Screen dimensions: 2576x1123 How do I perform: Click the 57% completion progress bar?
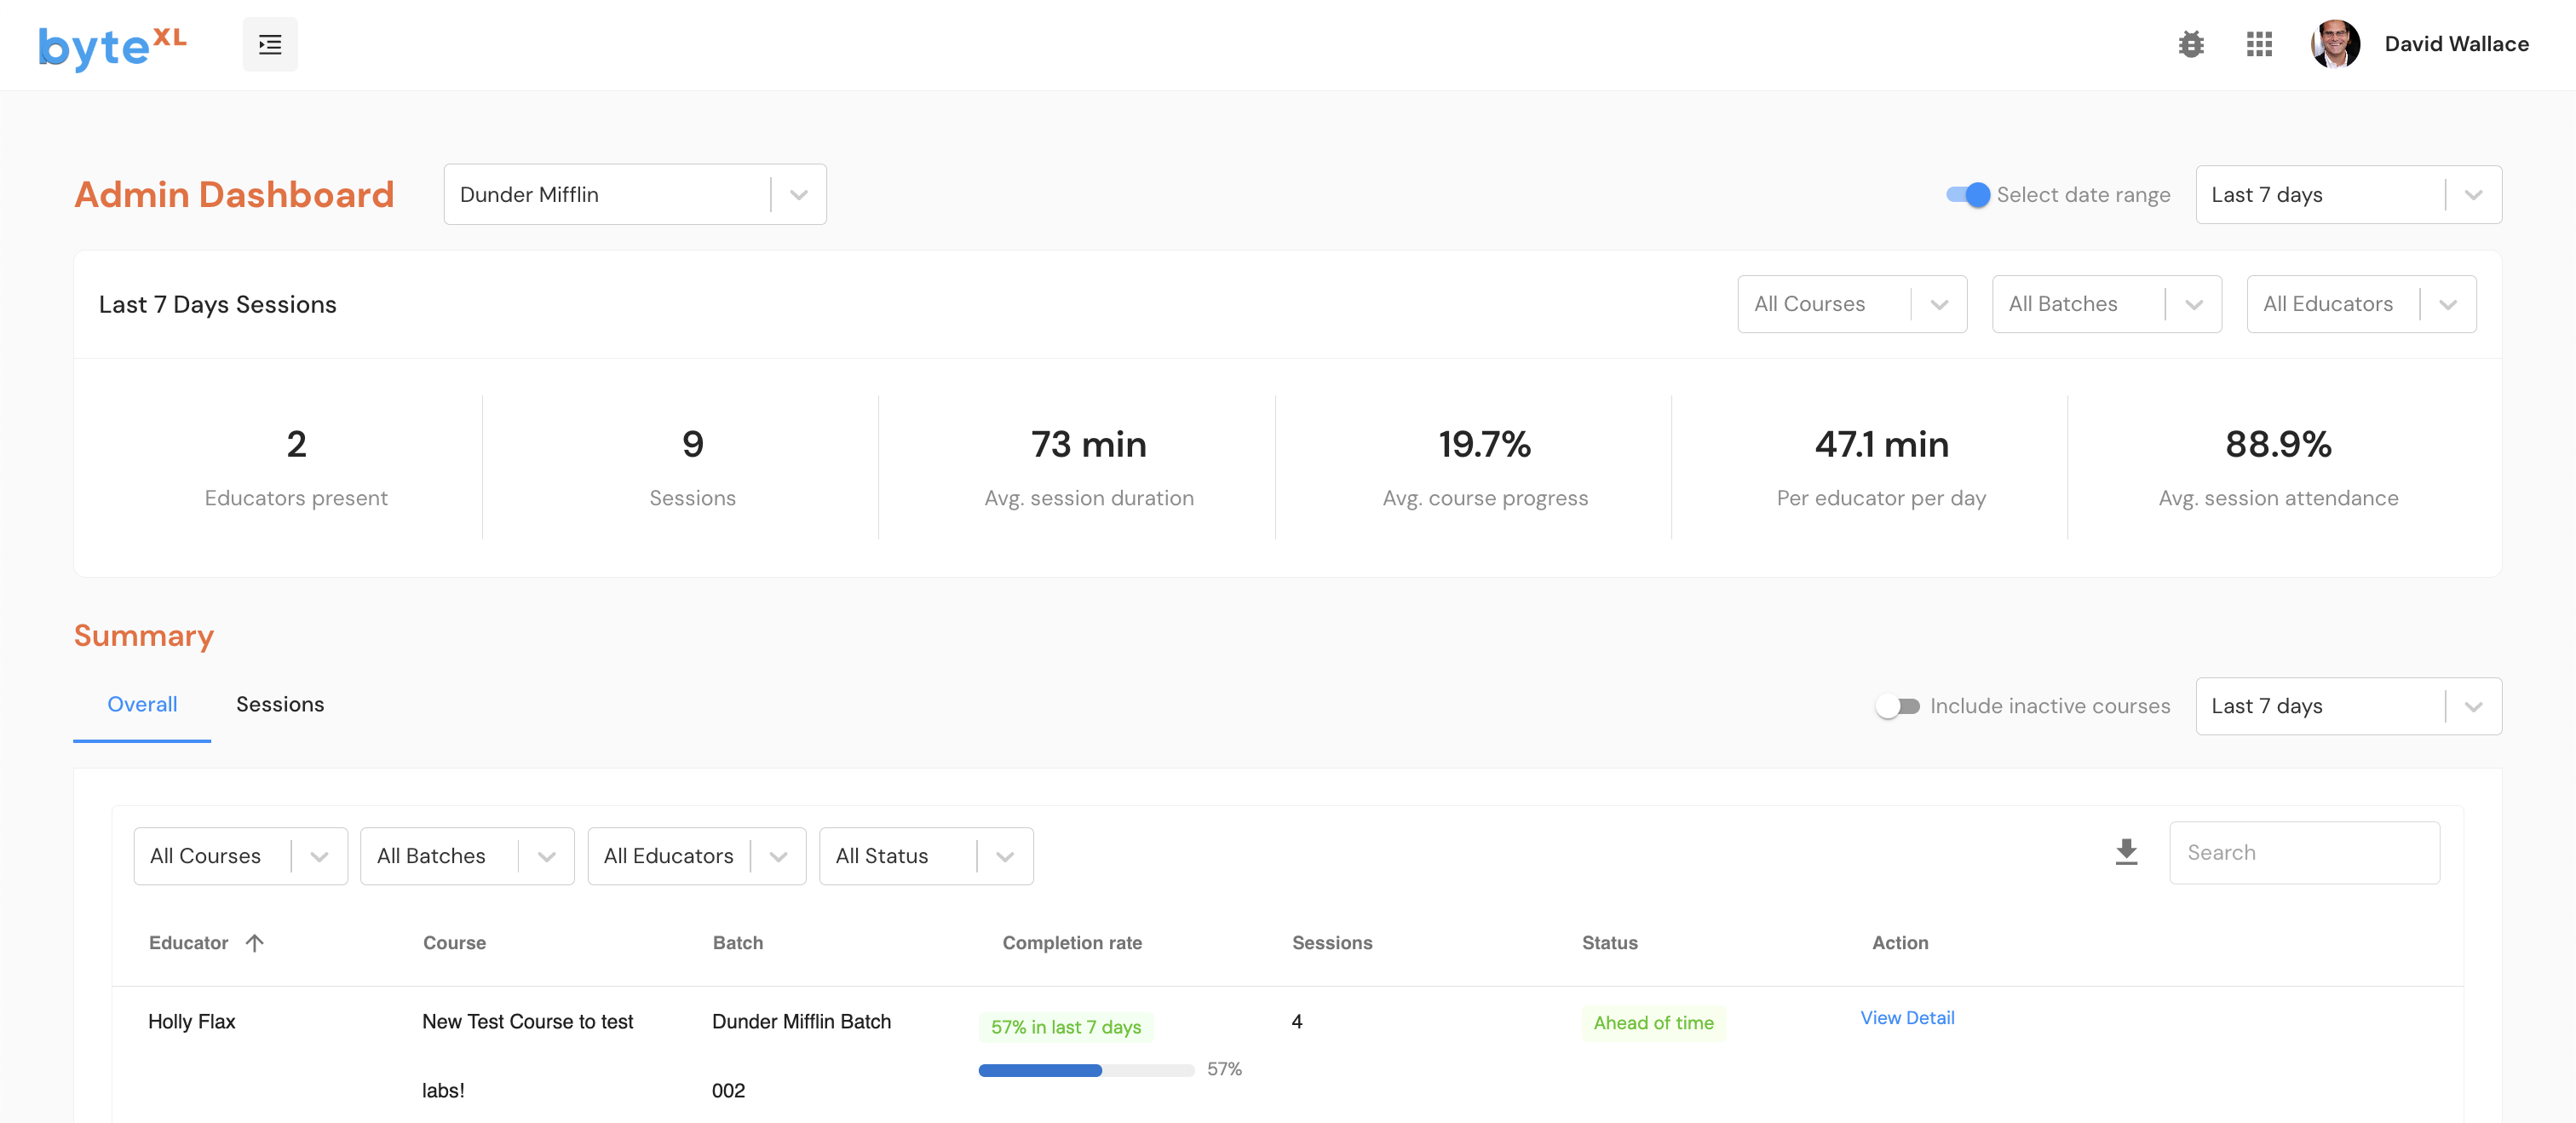click(x=1085, y=1070)
